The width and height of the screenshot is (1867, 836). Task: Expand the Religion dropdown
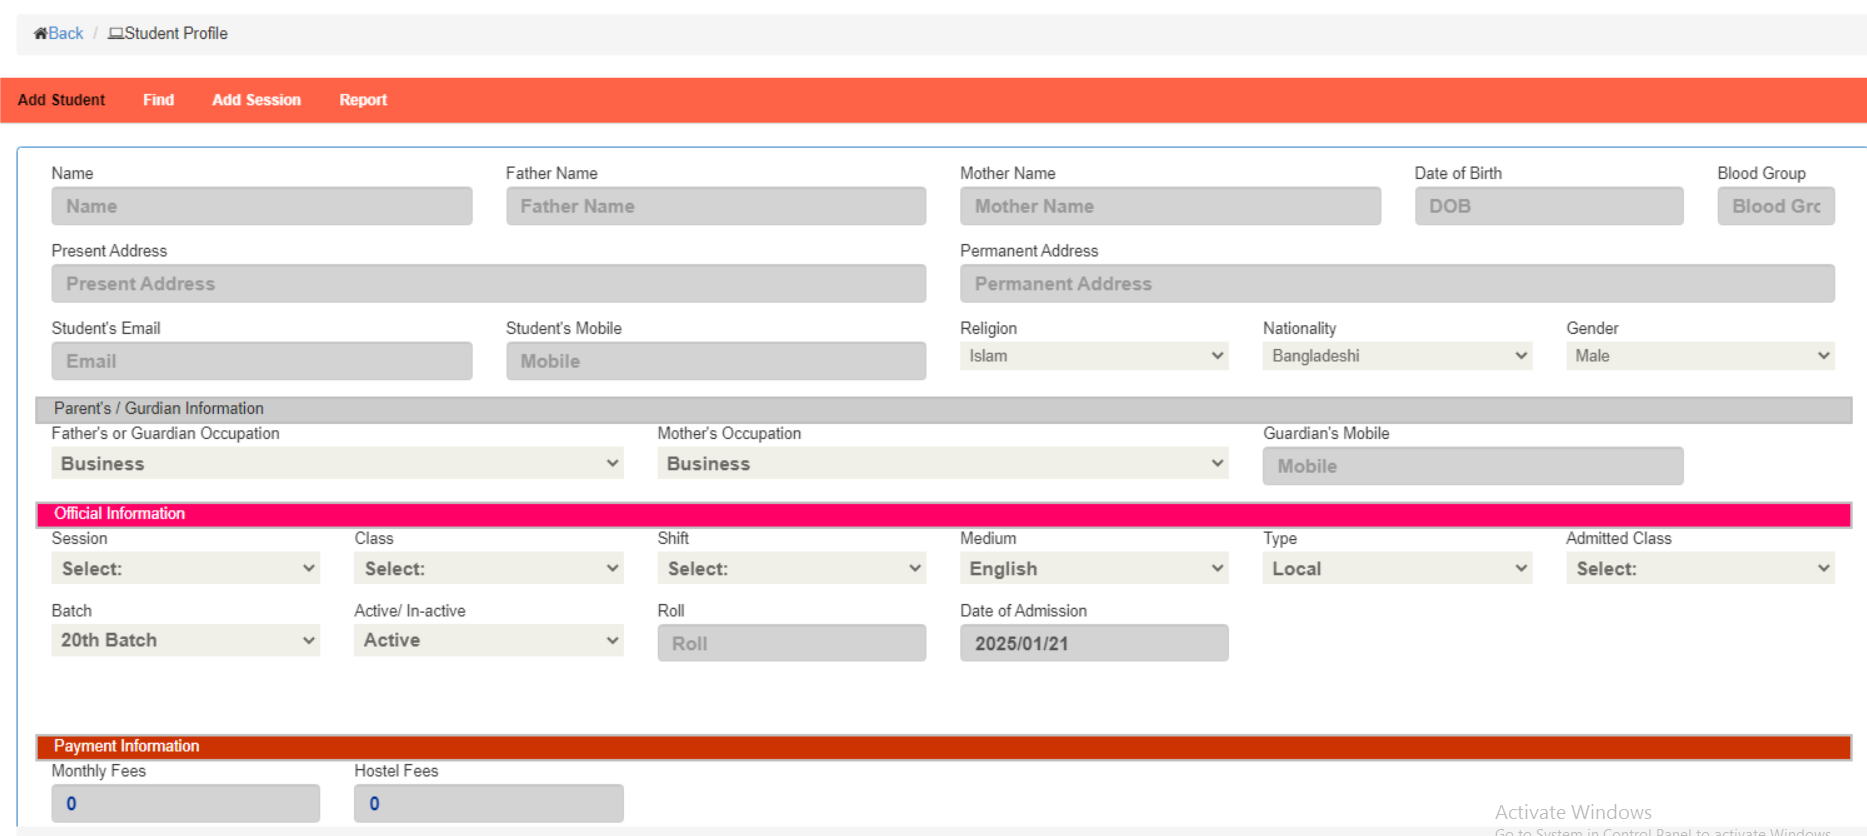click(x=1094, y=356)
